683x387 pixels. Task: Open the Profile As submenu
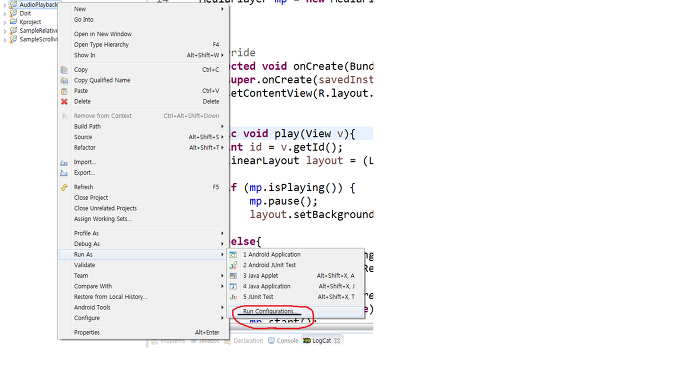point(144,233)
